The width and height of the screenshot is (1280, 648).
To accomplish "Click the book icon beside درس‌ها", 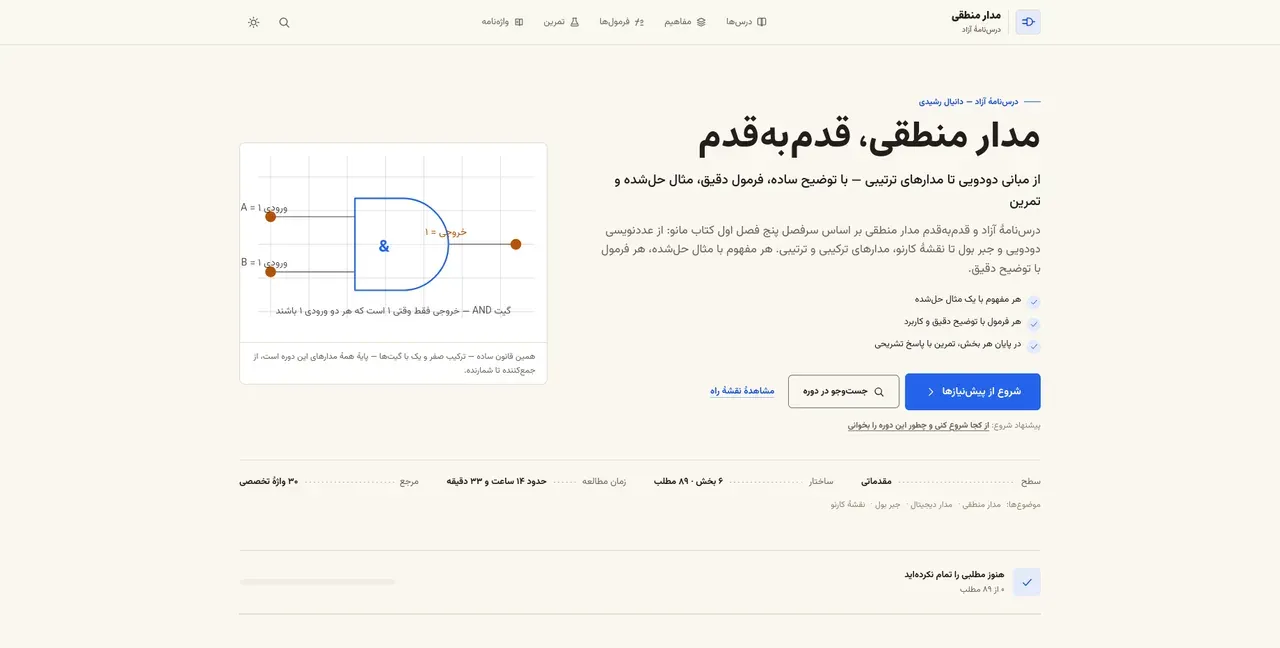I will (762, 22).
